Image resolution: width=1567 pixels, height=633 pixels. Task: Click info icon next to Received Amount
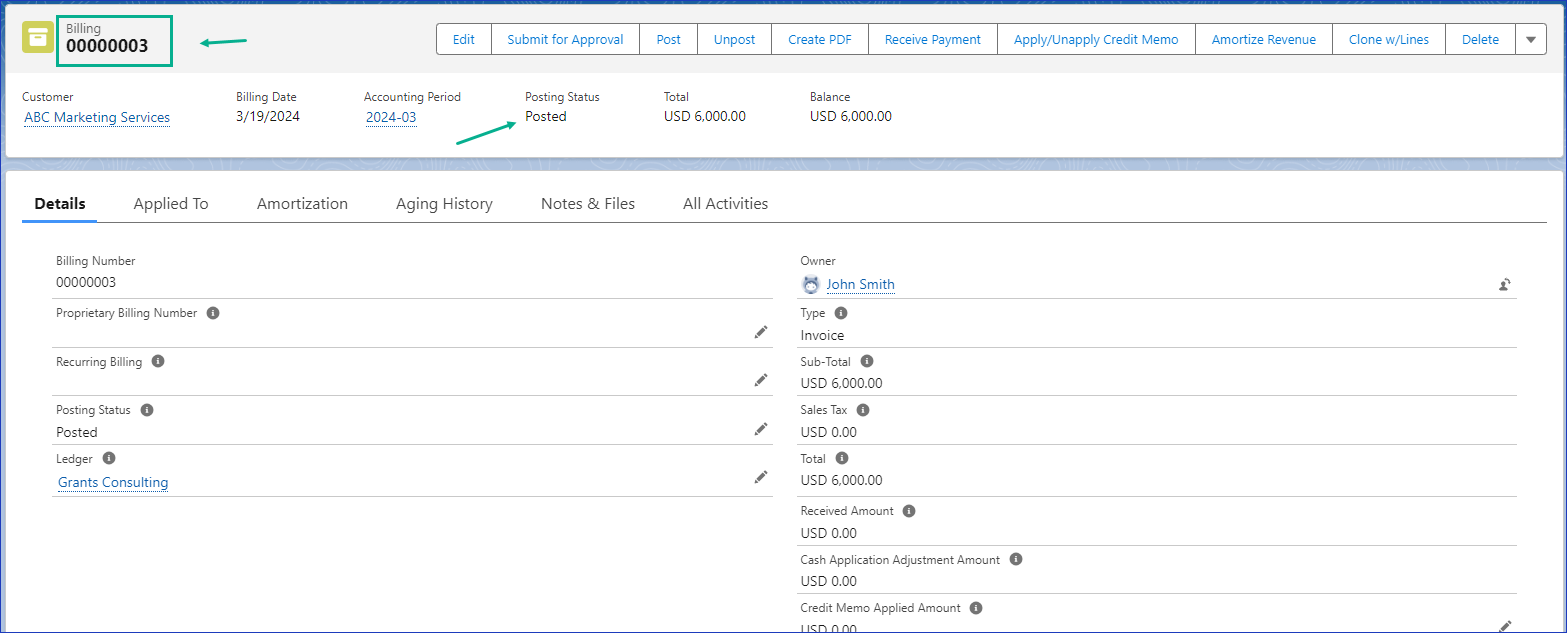pyautogui.click(x=909, y=511)
